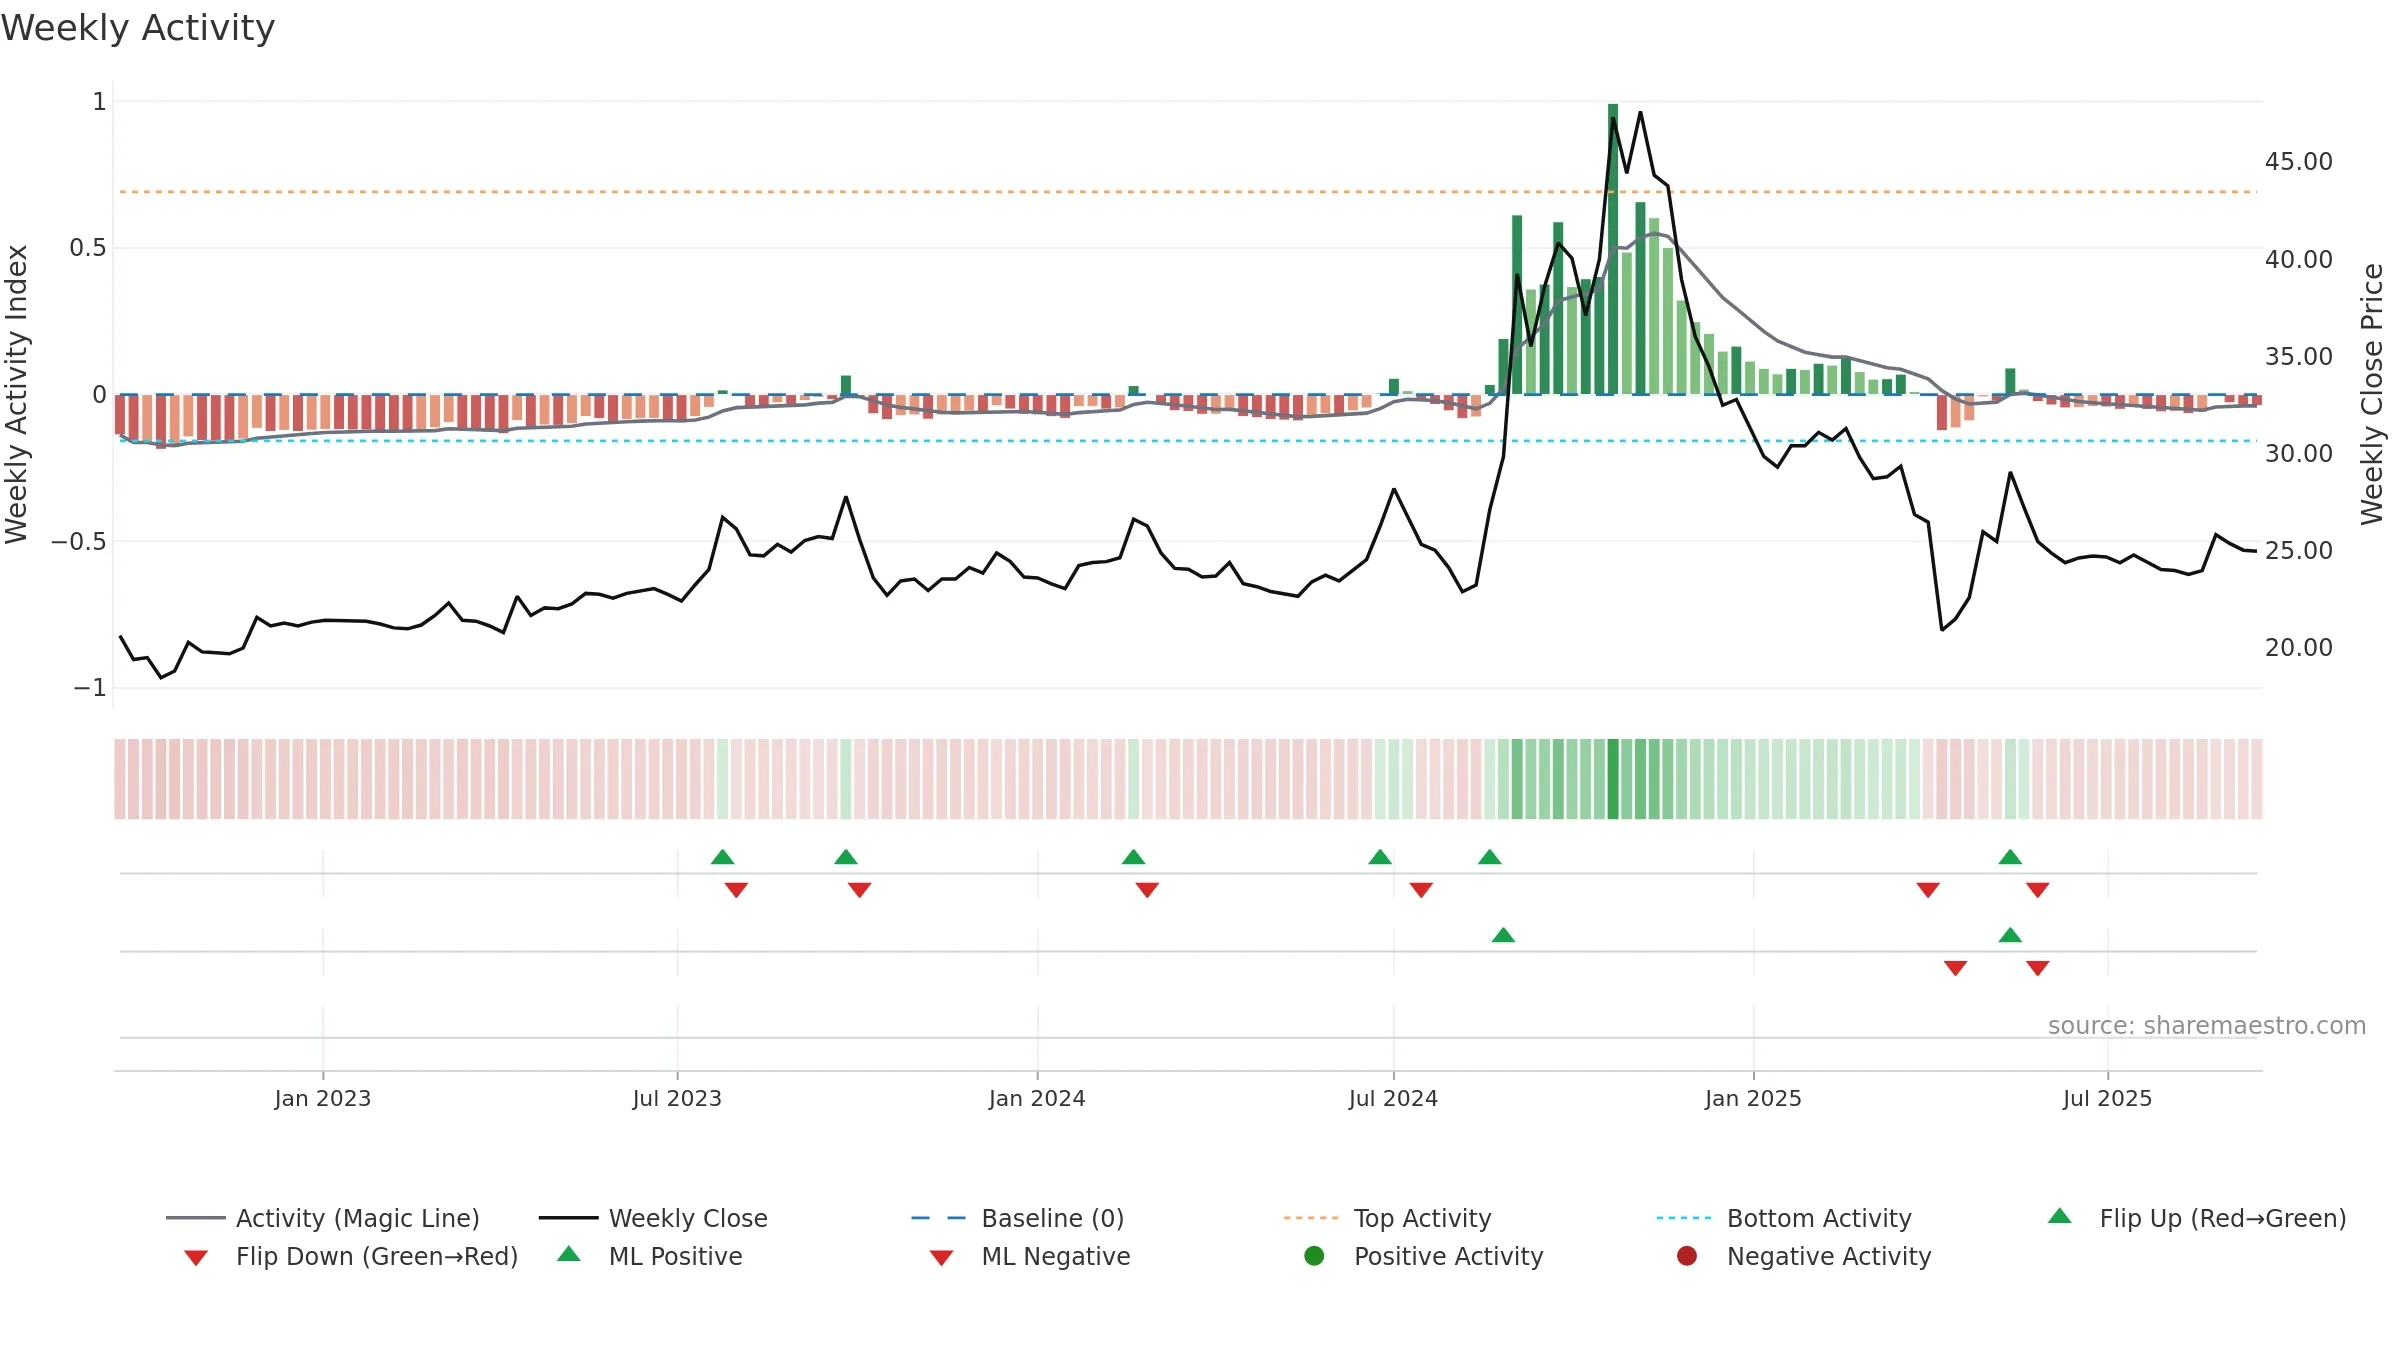Click the red Flip Down triangle legend icon

(x=196, y=1258)
